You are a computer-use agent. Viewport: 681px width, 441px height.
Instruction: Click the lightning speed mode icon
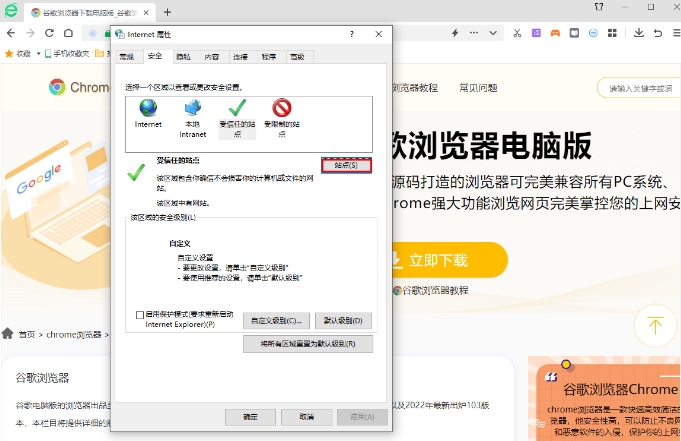[x=455, y=33]
